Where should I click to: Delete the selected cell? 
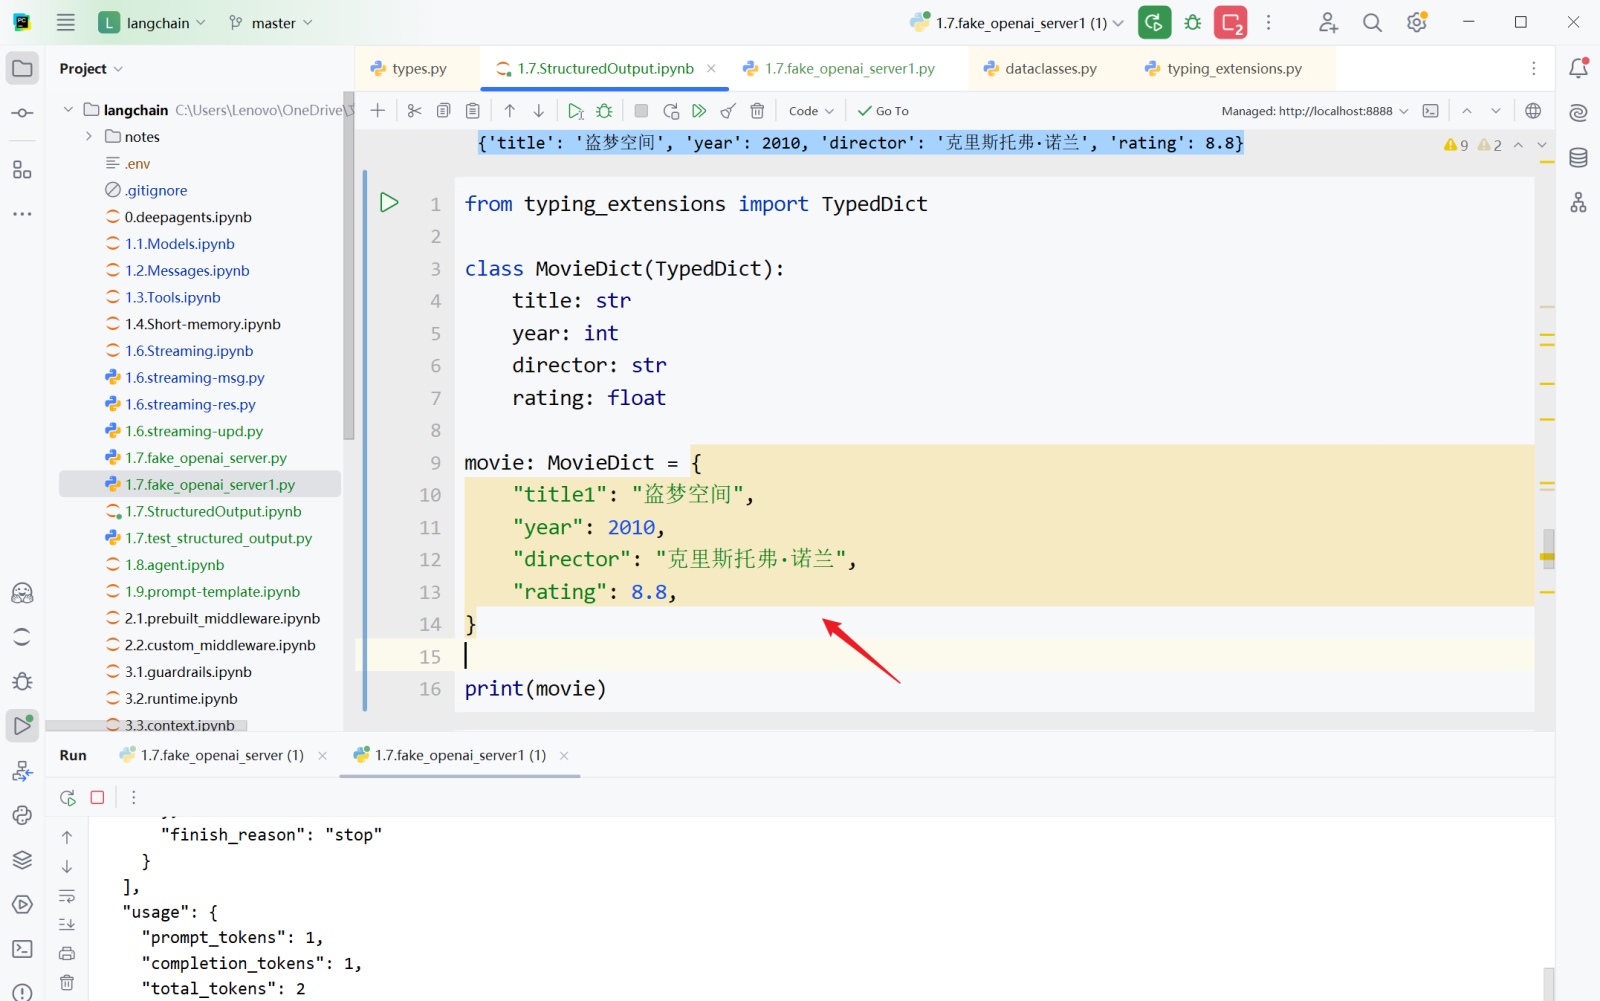pyautogui.click(x=758, y=111)
